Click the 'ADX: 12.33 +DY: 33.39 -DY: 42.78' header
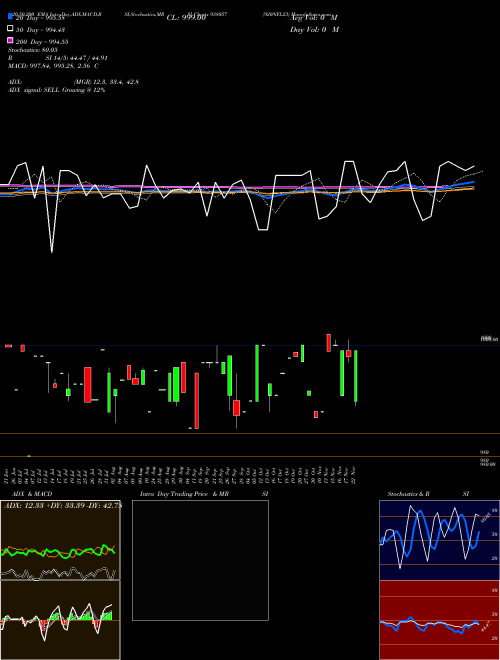500x660 pixels. click(62, 505)
